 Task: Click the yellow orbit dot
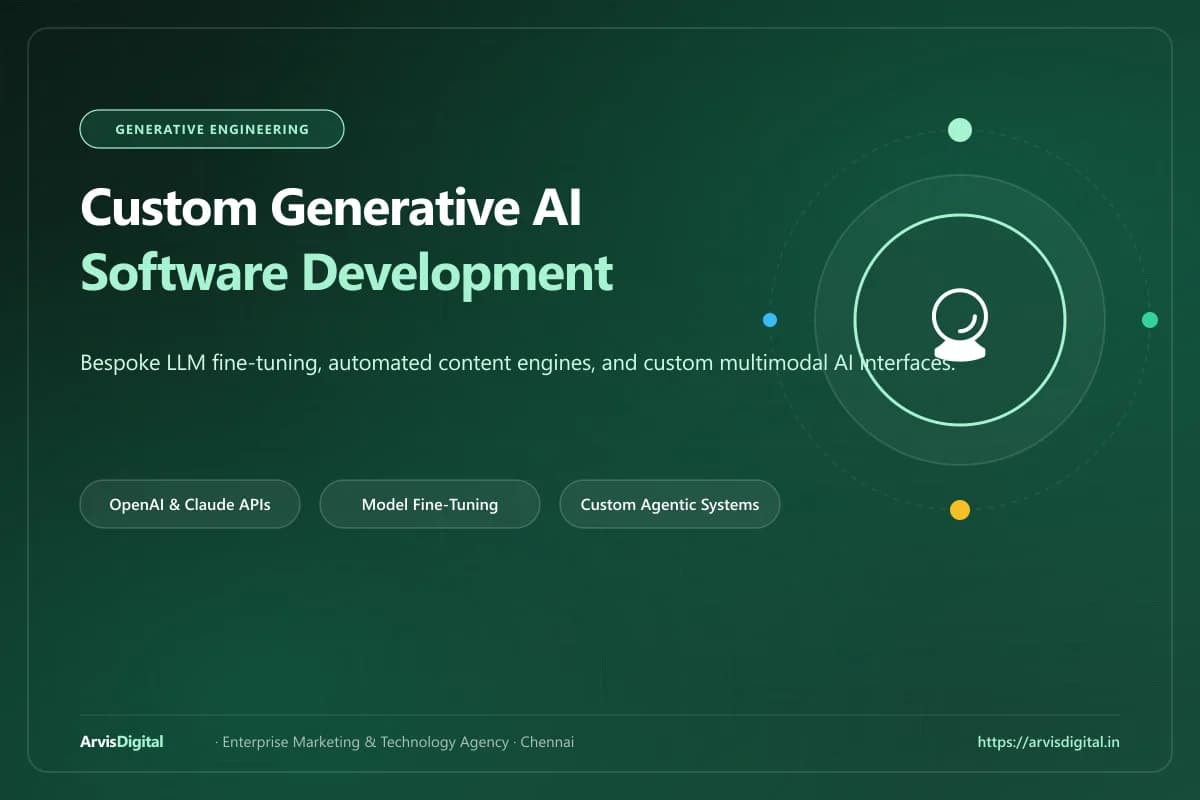[960, 510]
